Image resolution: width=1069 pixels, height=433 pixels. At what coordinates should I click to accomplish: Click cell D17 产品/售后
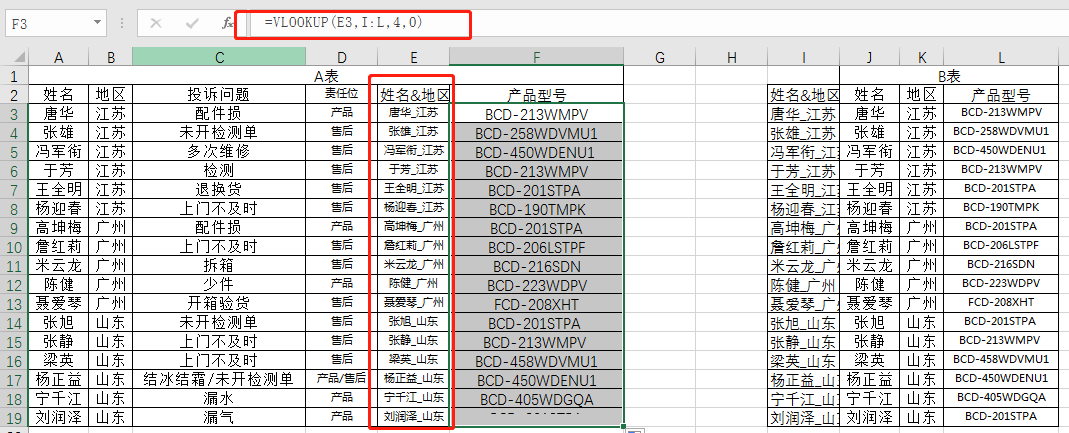click(342, 378)
